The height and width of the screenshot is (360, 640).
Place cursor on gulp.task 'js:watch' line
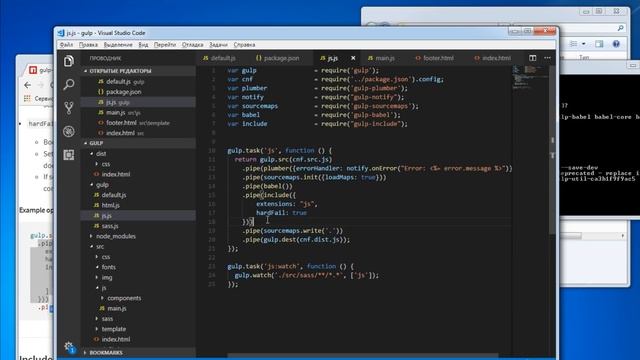pos(291,267)
